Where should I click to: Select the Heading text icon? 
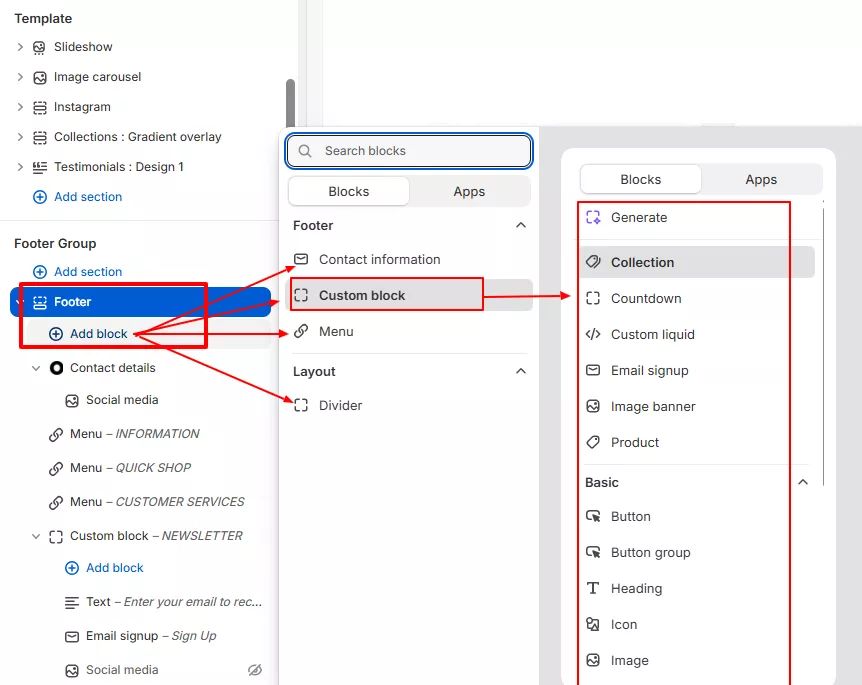pyautogui.click(x=593, y=589)
